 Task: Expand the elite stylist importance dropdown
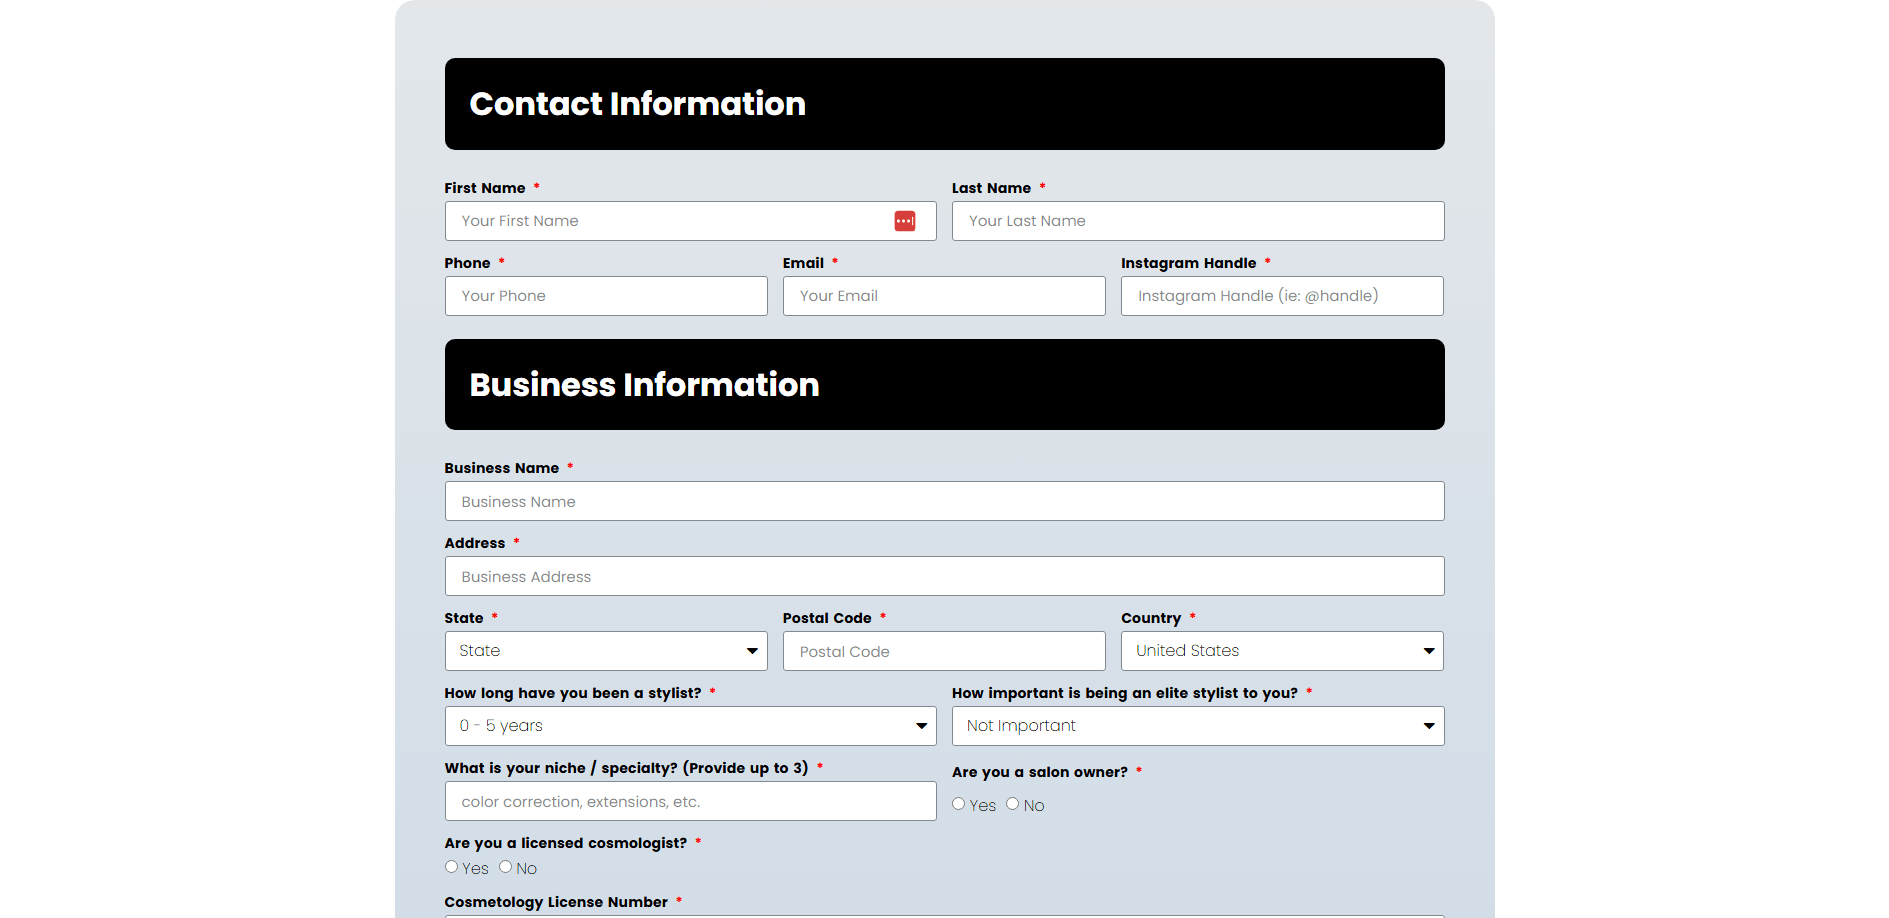[x=1197, y=726]
